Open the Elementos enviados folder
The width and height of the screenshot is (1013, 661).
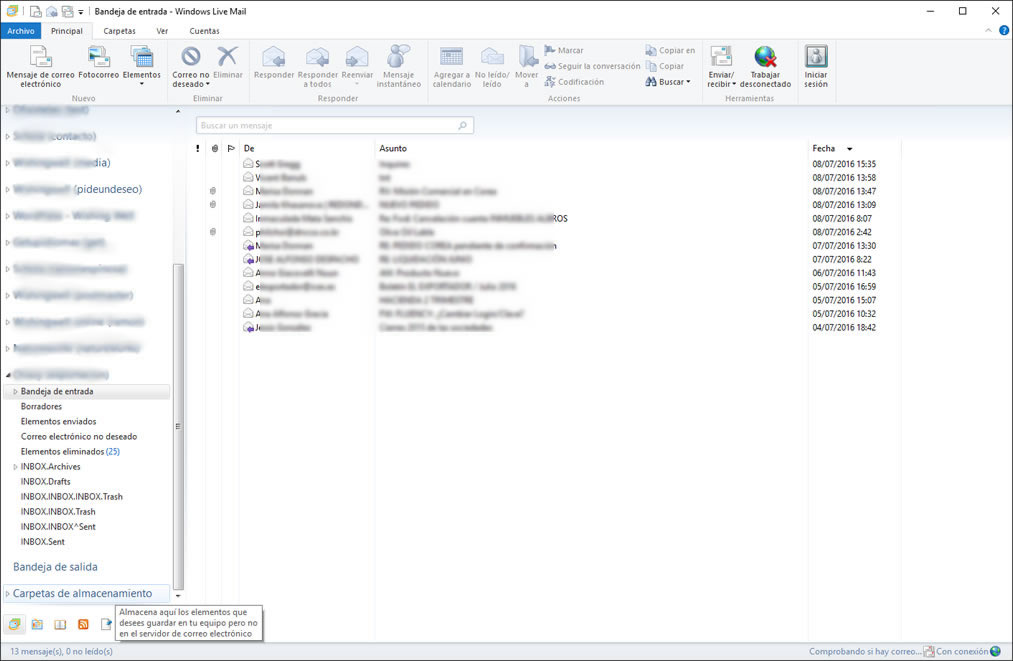58,421
